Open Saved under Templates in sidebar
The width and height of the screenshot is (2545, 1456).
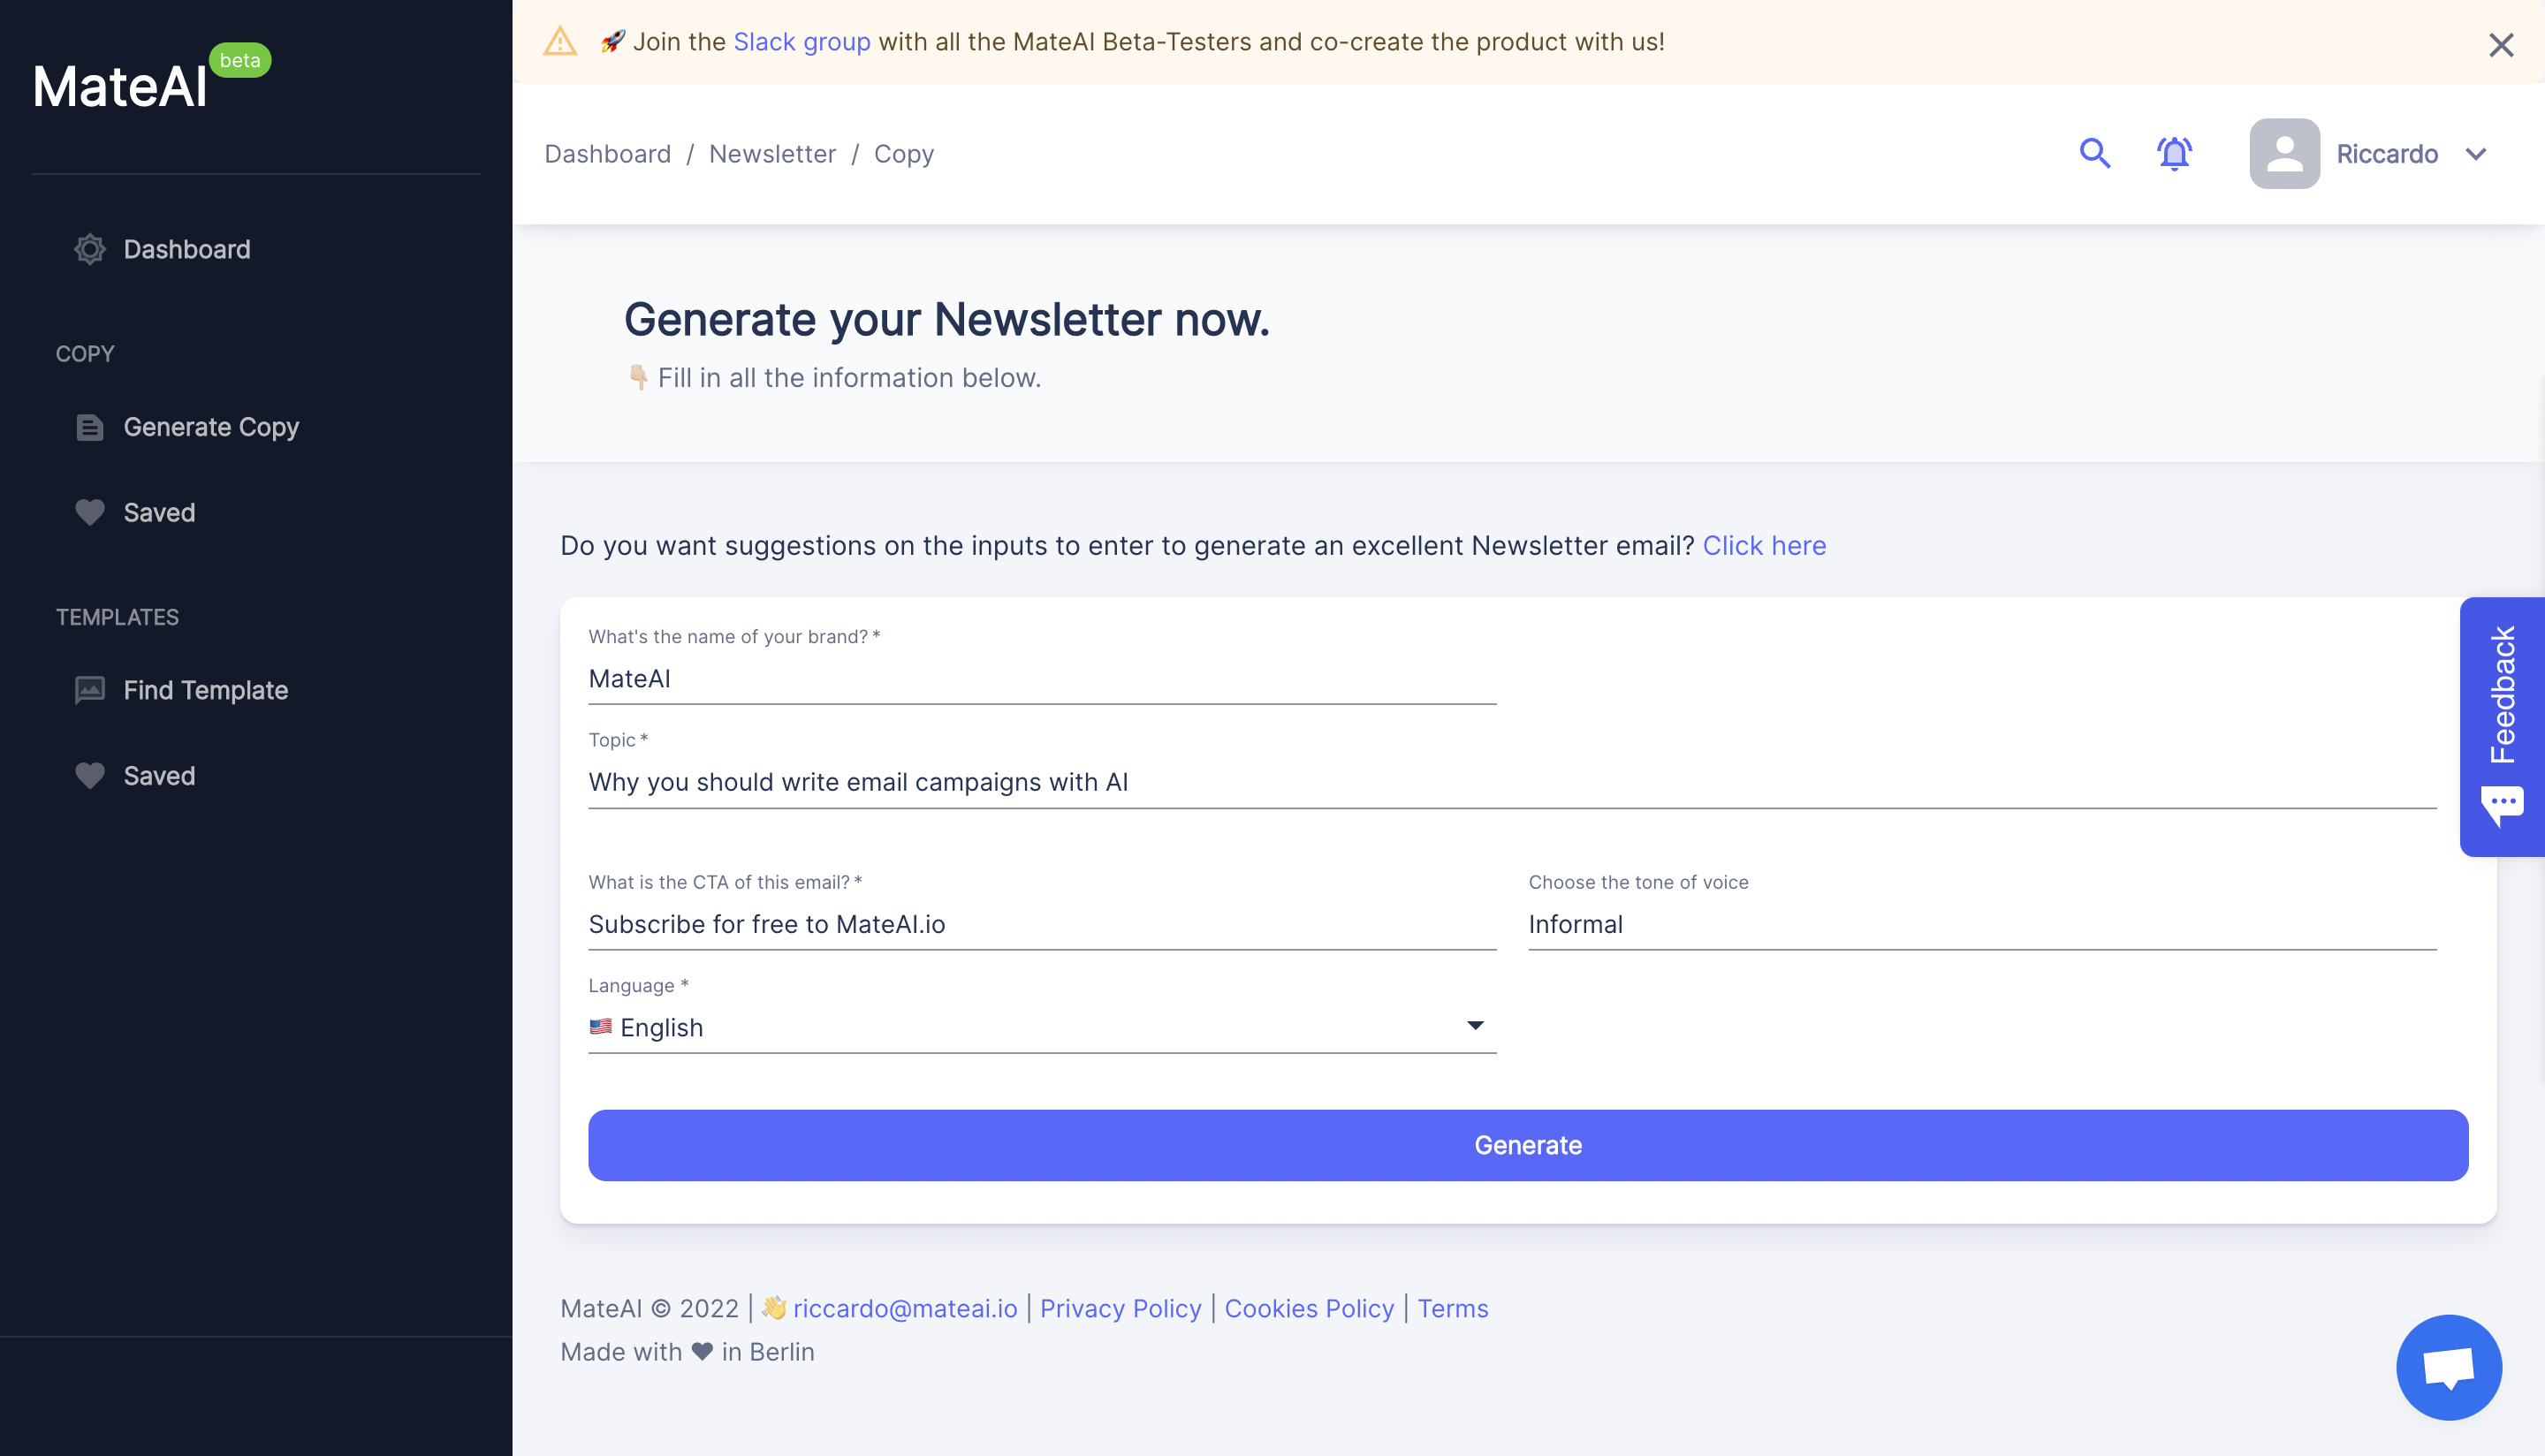[159, 776]
